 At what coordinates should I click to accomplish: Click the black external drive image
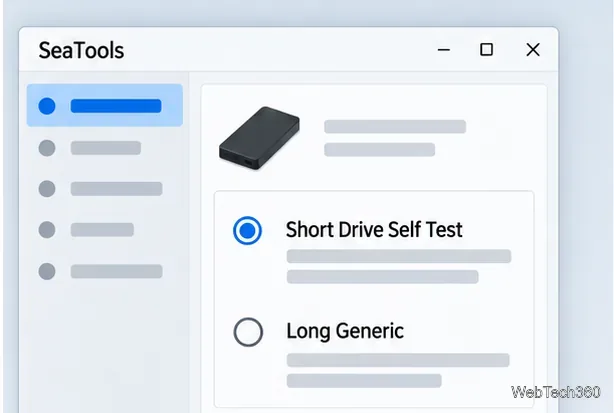point(259,138)
